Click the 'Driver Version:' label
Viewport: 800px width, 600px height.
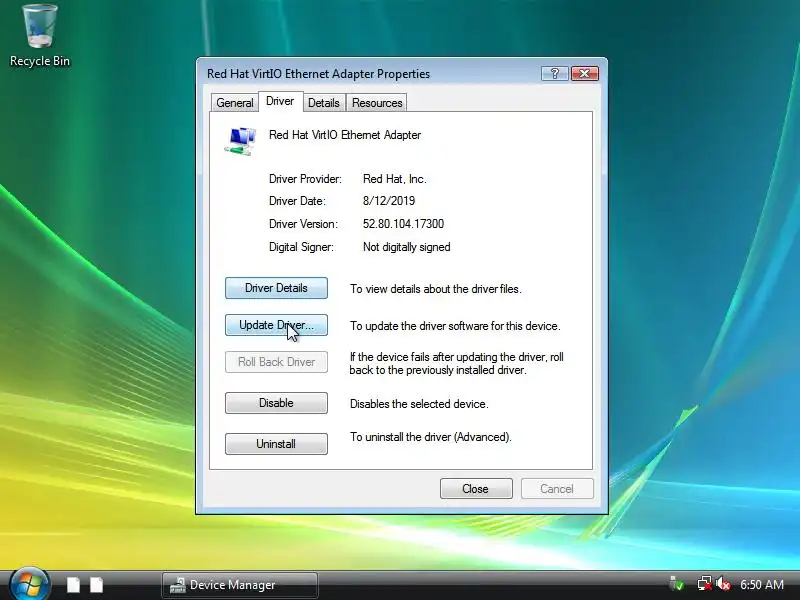coord(303,224)
